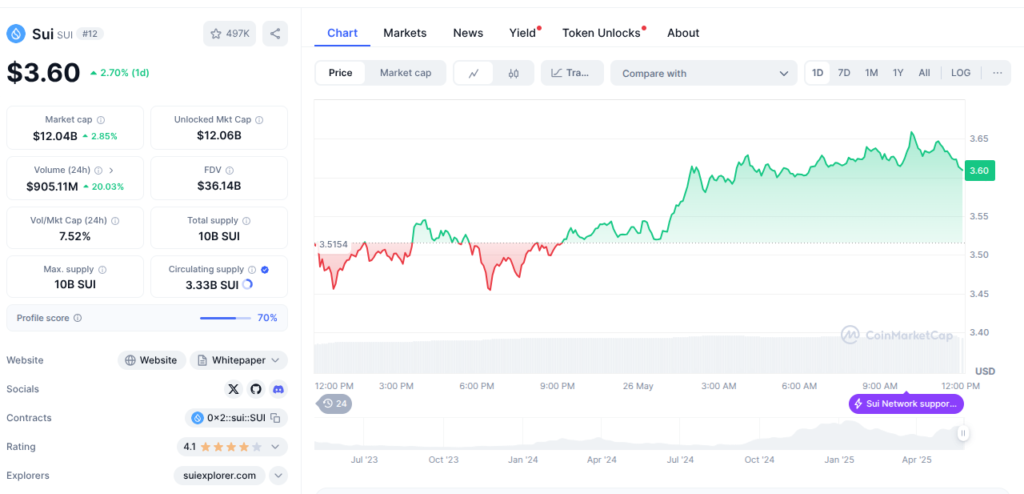
Task: Open the share icon button
Action: click(275, 34)
